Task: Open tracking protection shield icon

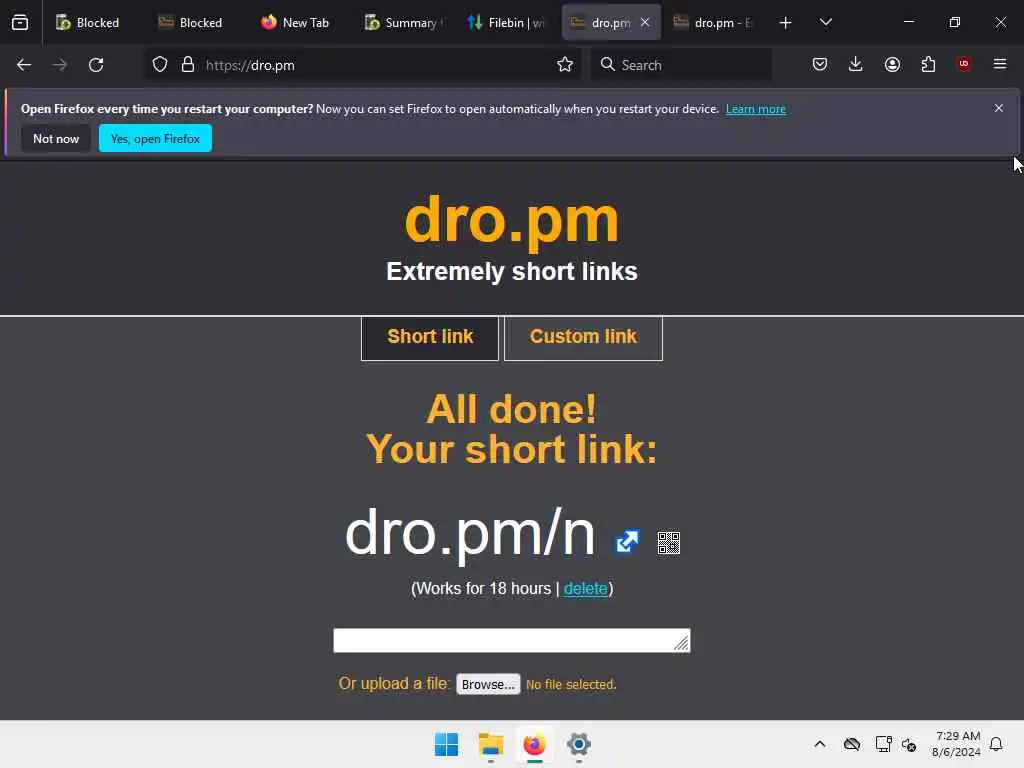Action: pyautogui.click(x=160, y=65)
